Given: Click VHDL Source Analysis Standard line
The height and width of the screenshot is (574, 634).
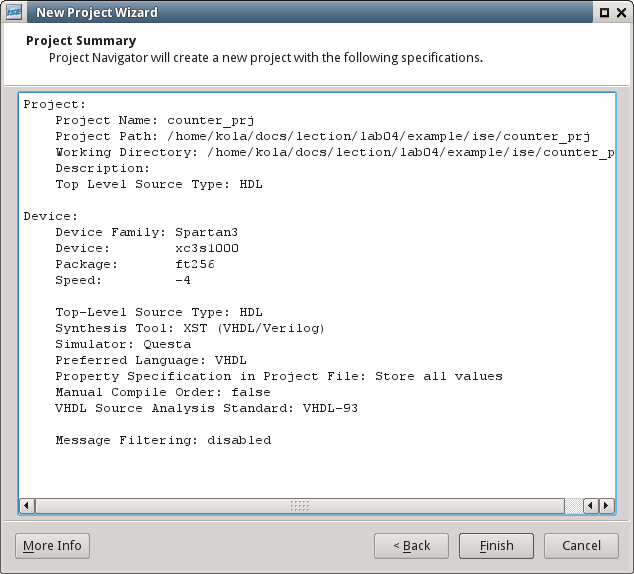Looking at the screenshot, I should pos(207,408).
